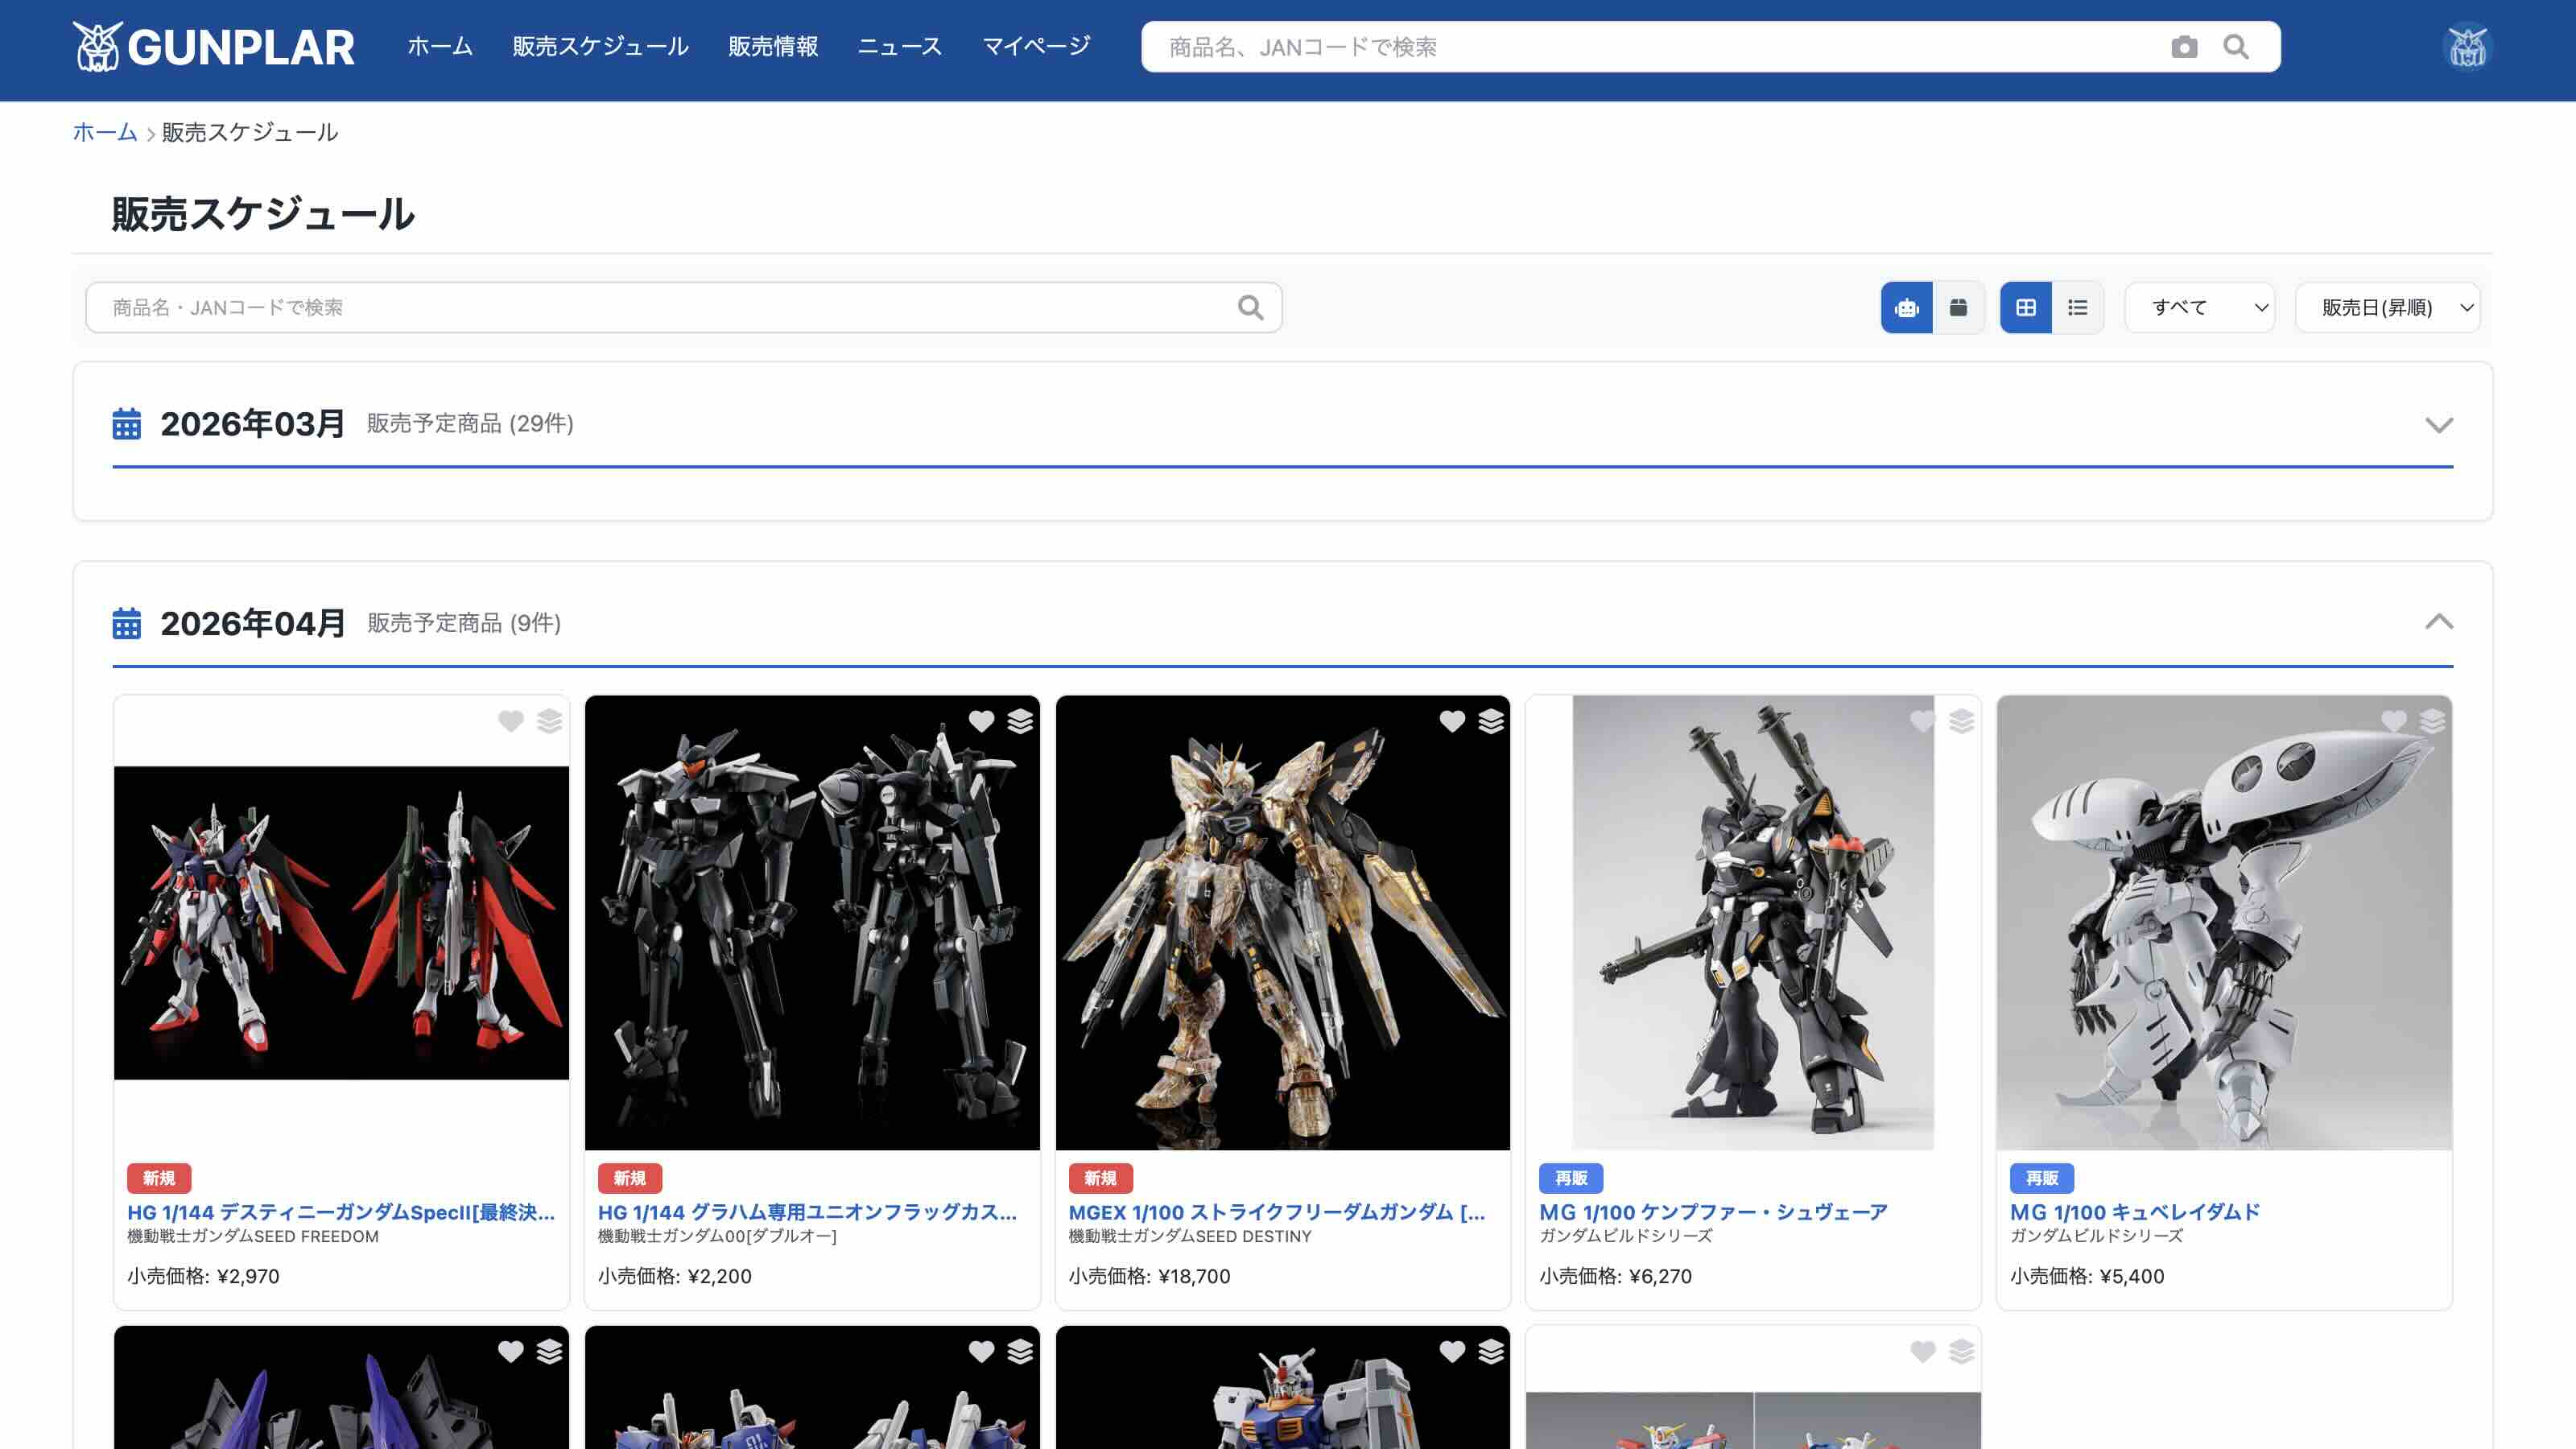The image size is (2576, 1449).
Task: Add HG デスティニーガンダムSpecII to collection stack
Action: coord(549,721)
